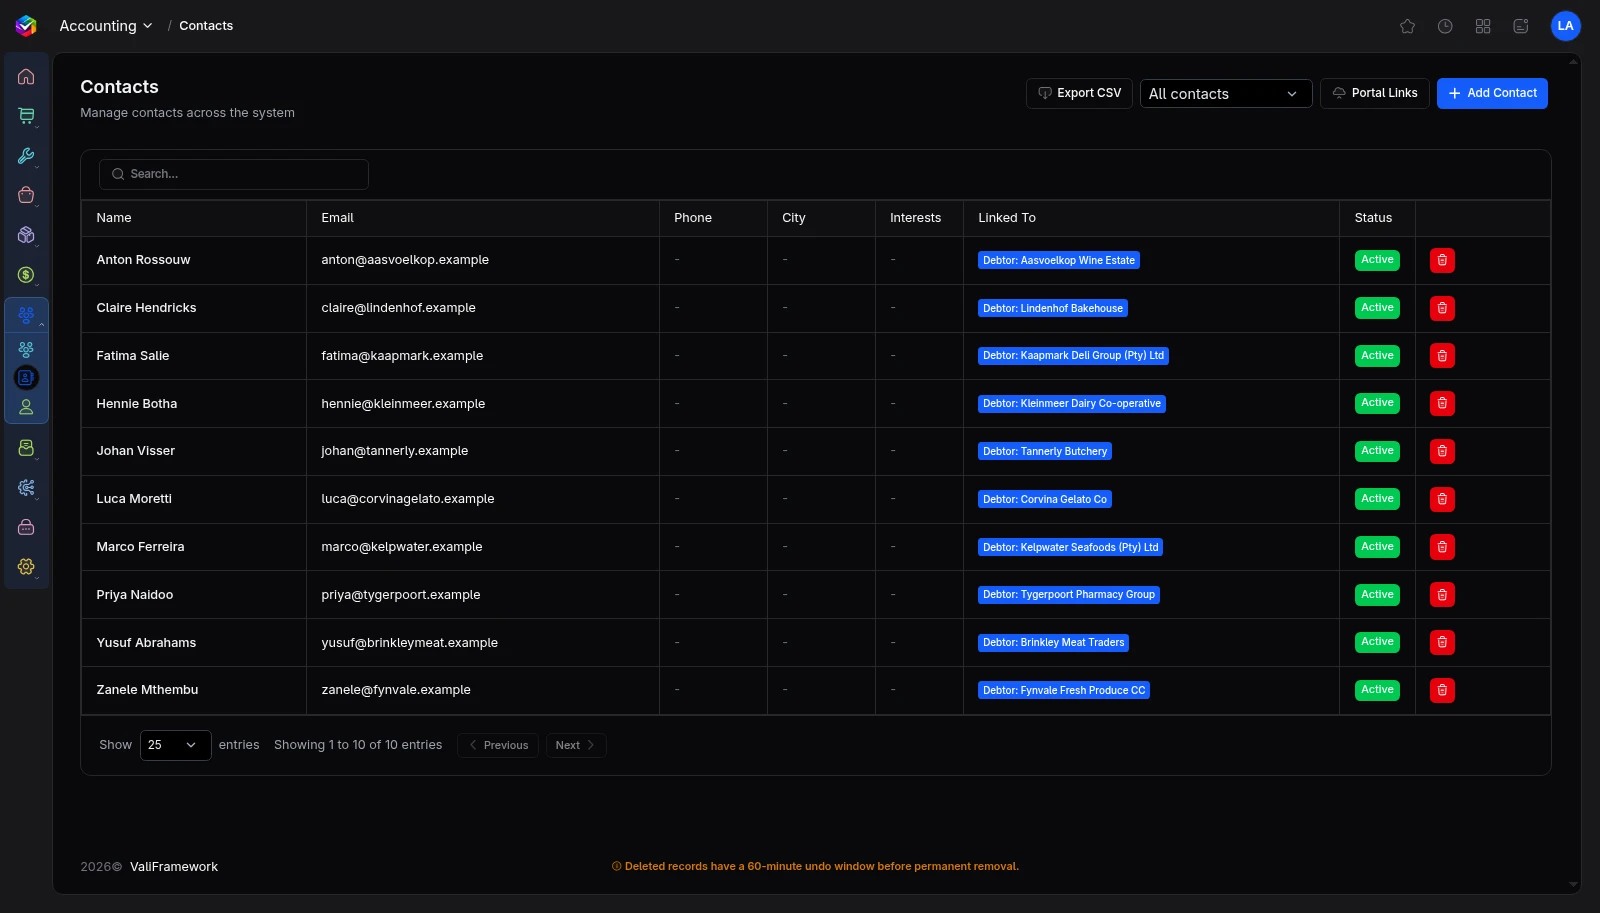
Task: Open the favorites star icon
Action: pos(1407,26)
